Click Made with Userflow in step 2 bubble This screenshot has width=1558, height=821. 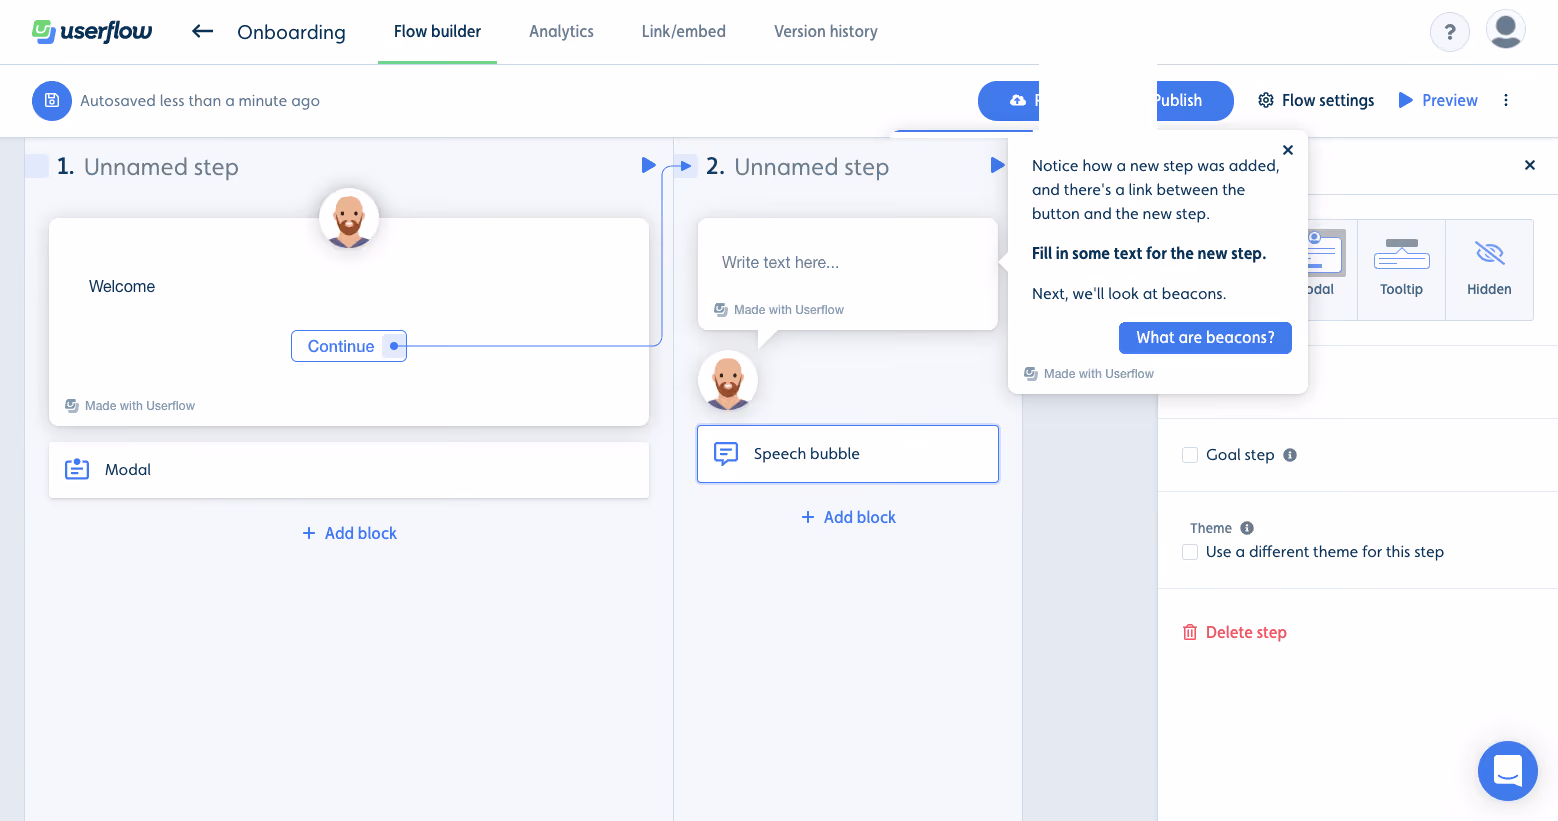click(x=779, y=310)
